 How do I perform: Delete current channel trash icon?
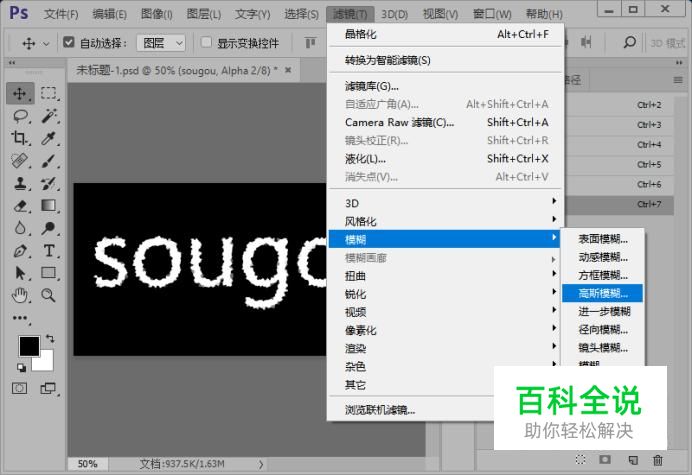tap(658, 460)
